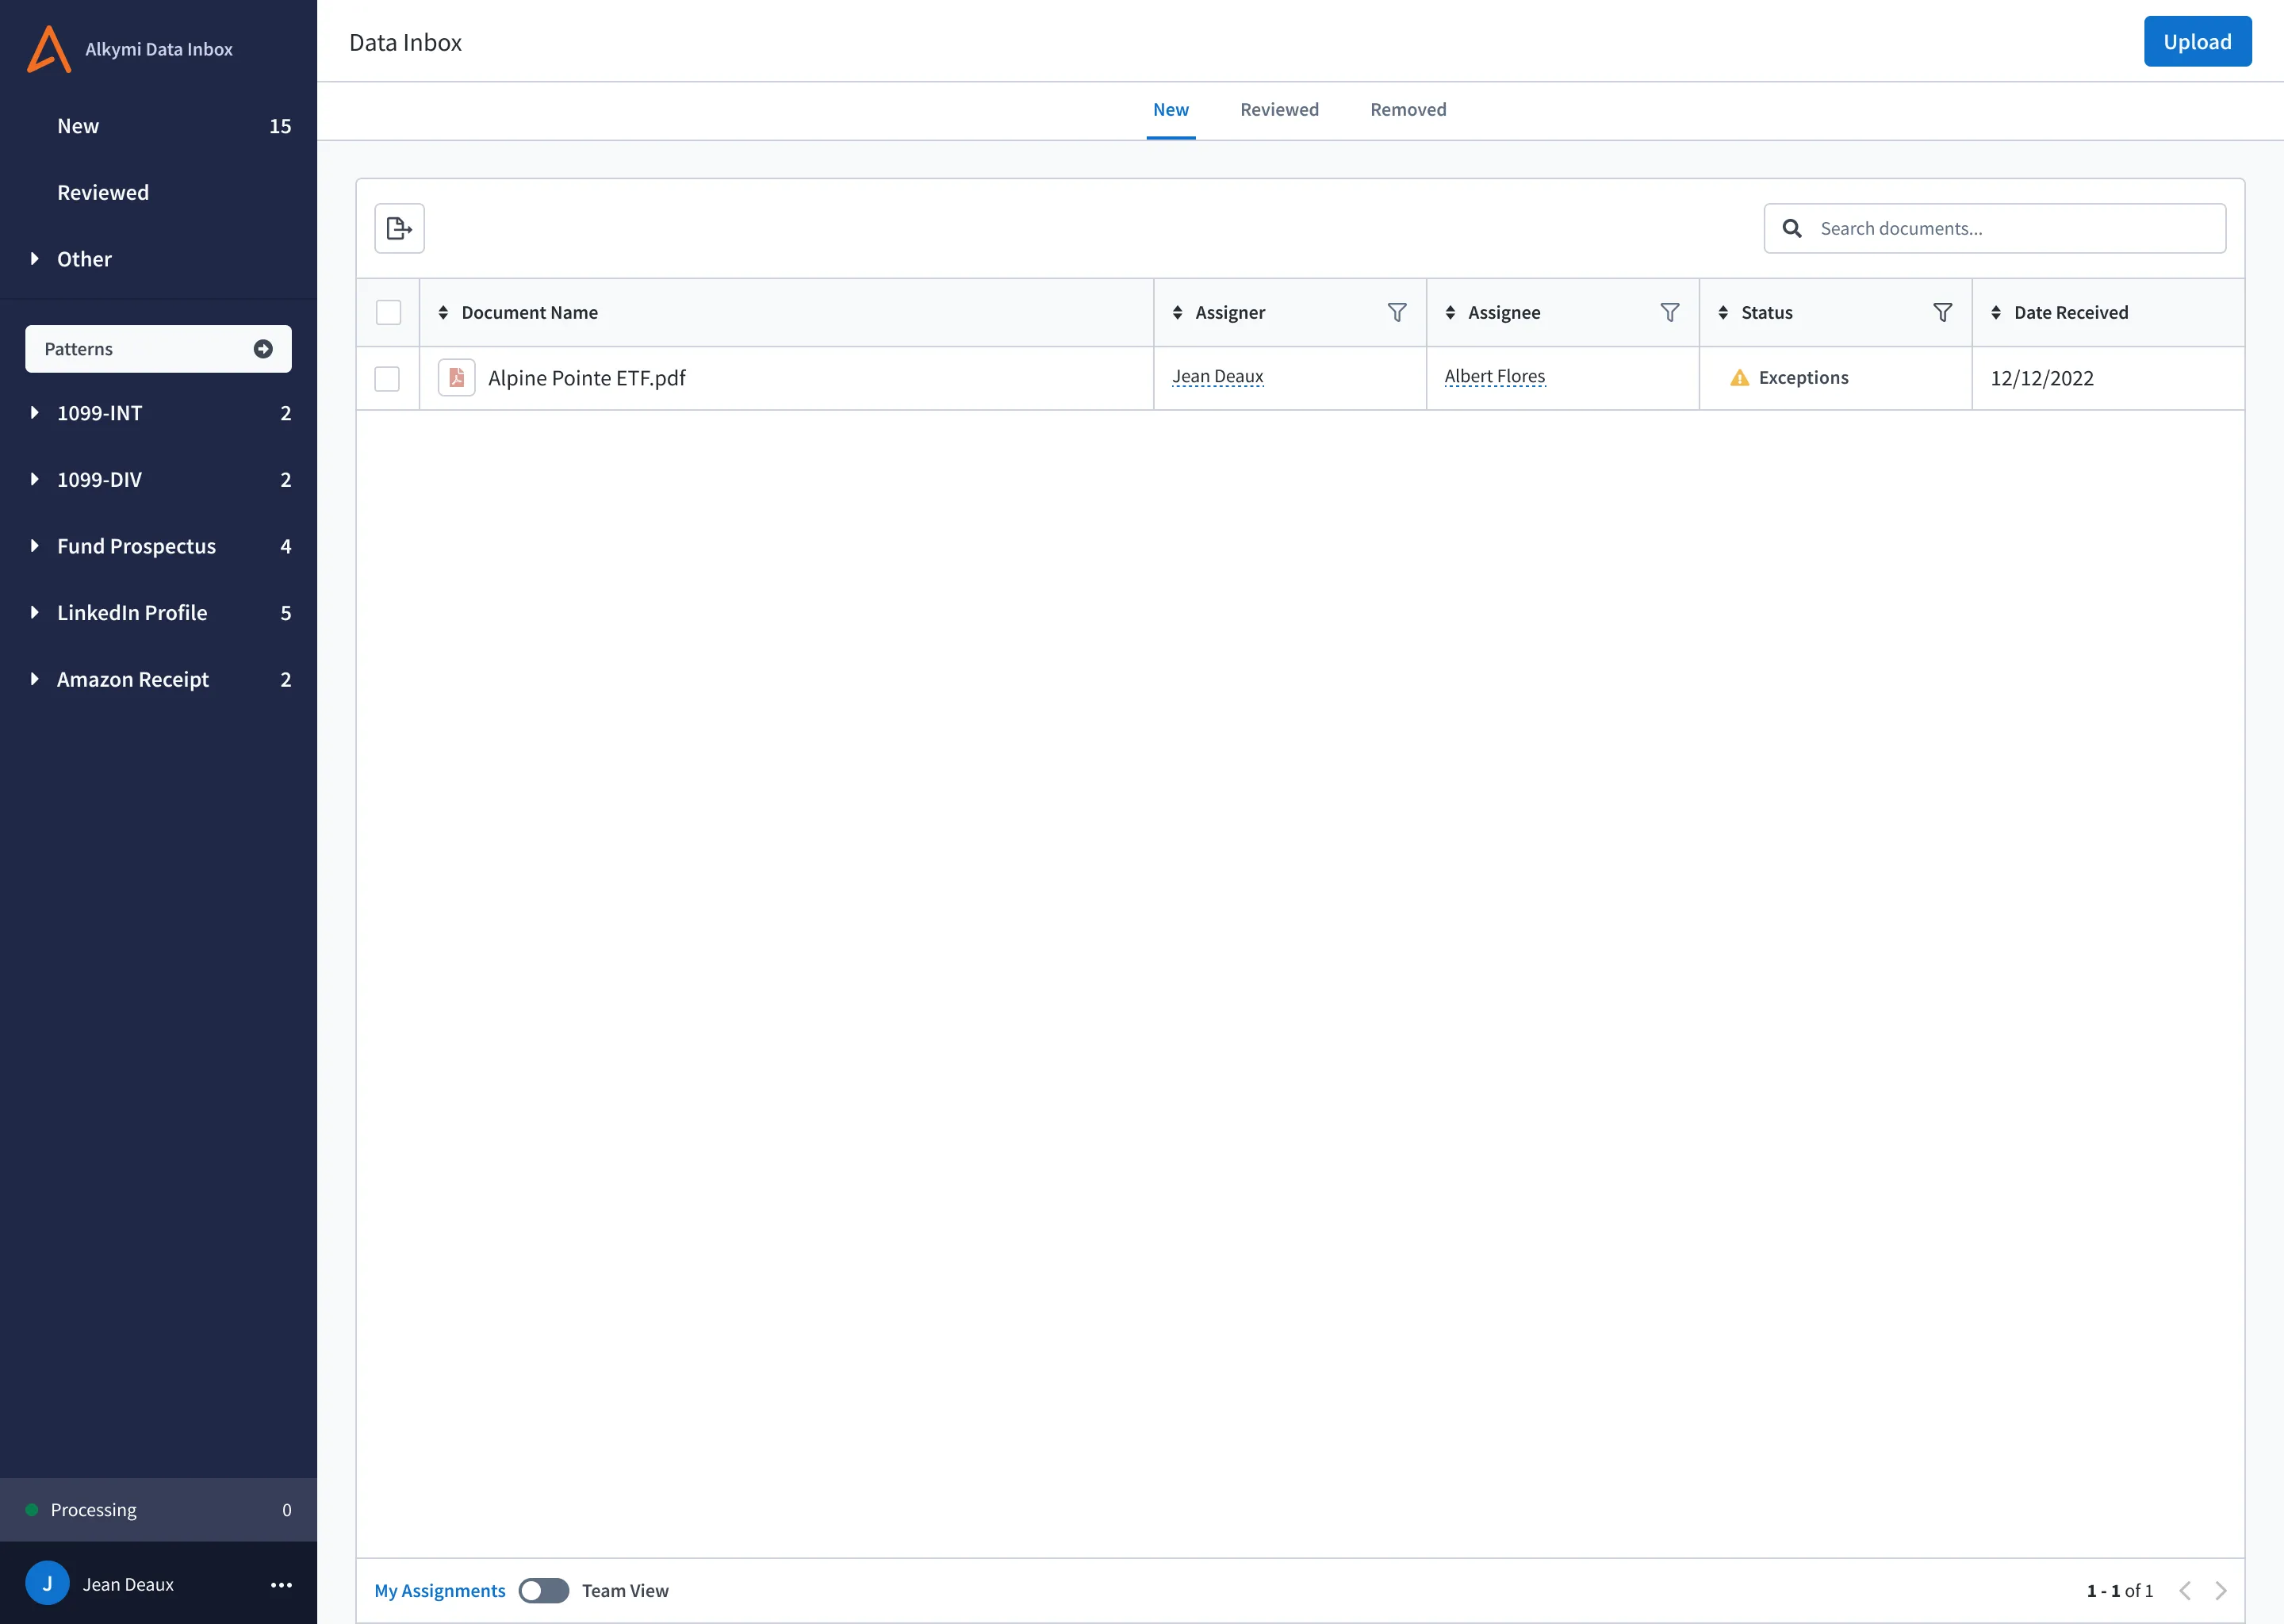
Task: Switch to the Removed tab
Action: tap(1408, 110)
